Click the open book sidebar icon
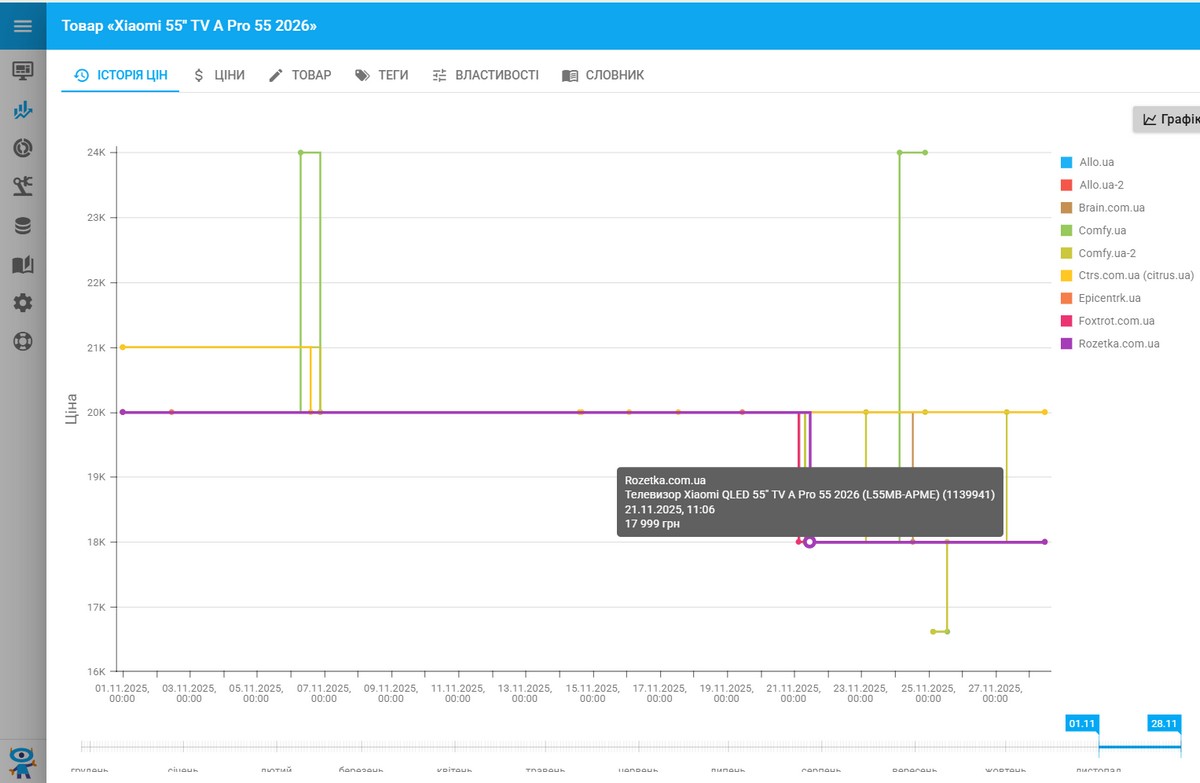The image size is (1200, 783). coord(22,265)
